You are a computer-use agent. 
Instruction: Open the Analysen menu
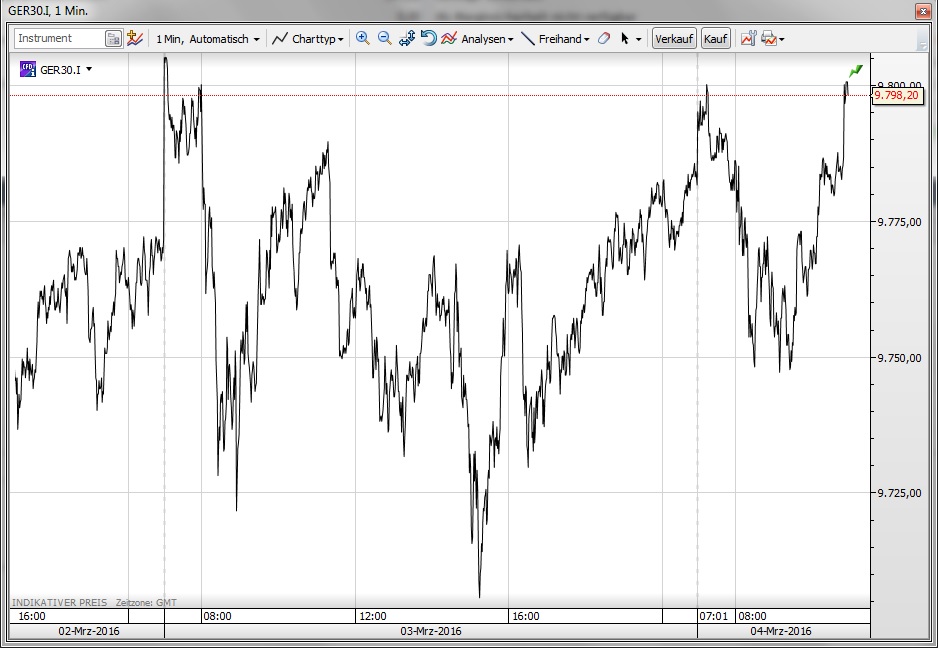tap(478, 39)
